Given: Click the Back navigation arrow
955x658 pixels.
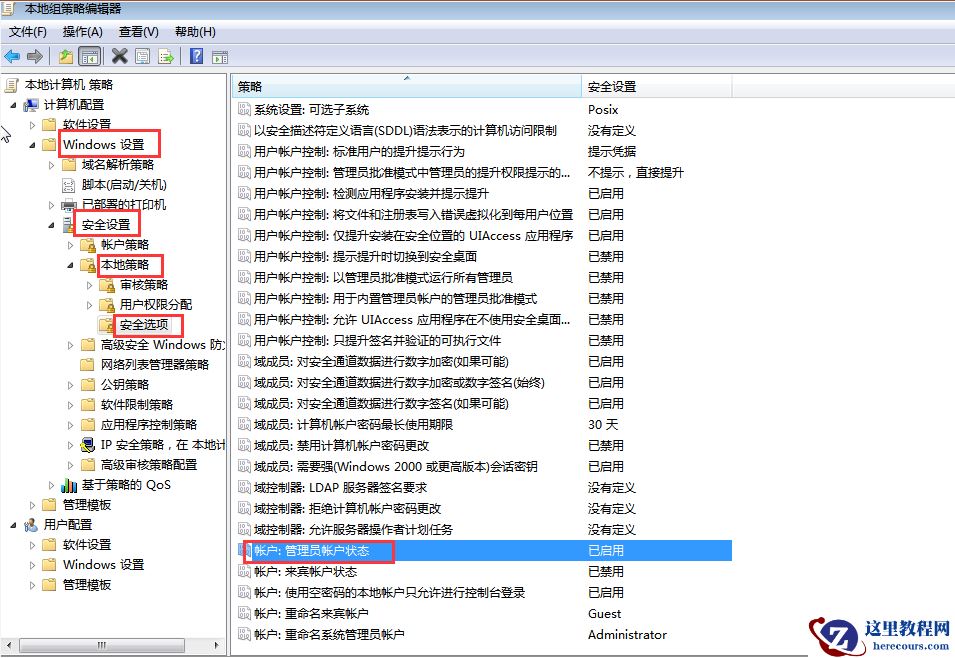Looking at the screenshot, I should click(10, 56).
